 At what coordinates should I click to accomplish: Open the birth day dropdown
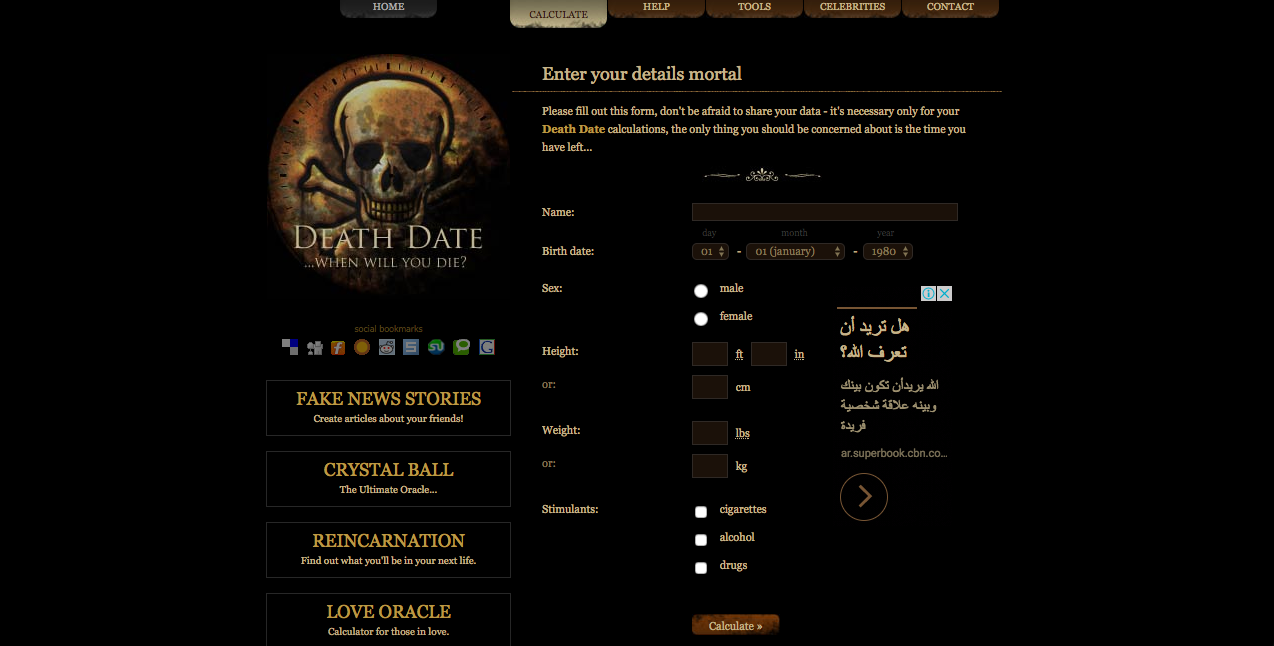710,252
